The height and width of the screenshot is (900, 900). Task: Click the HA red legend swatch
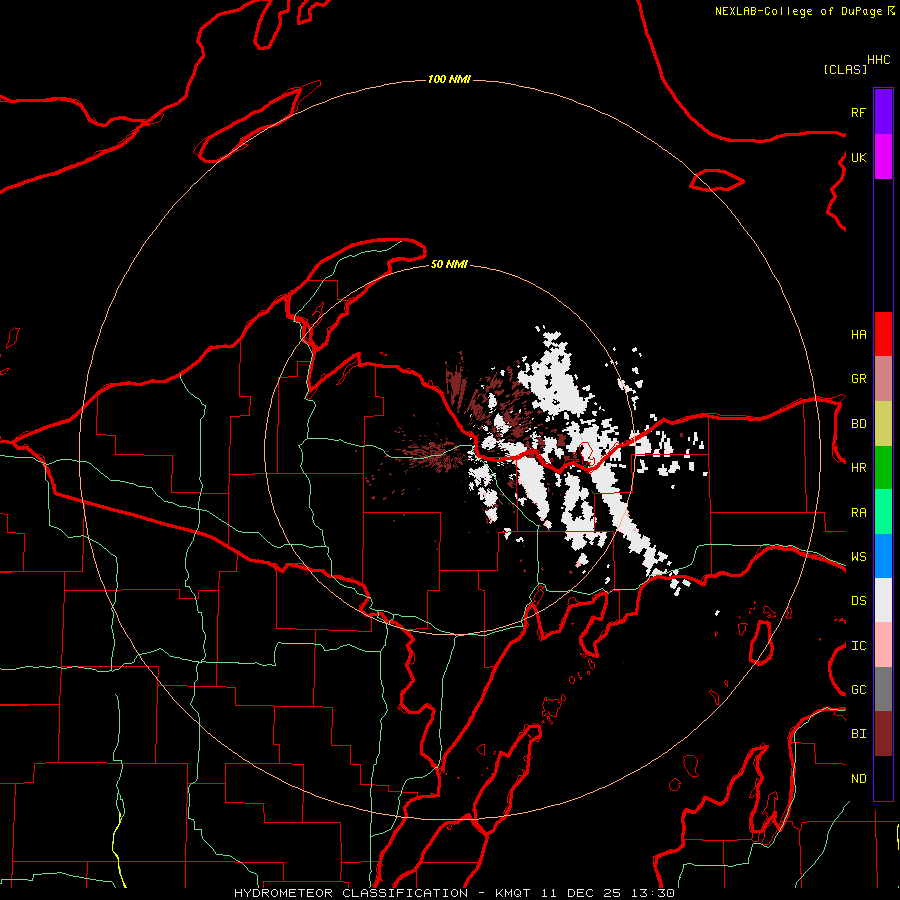[x=883, y=334]
